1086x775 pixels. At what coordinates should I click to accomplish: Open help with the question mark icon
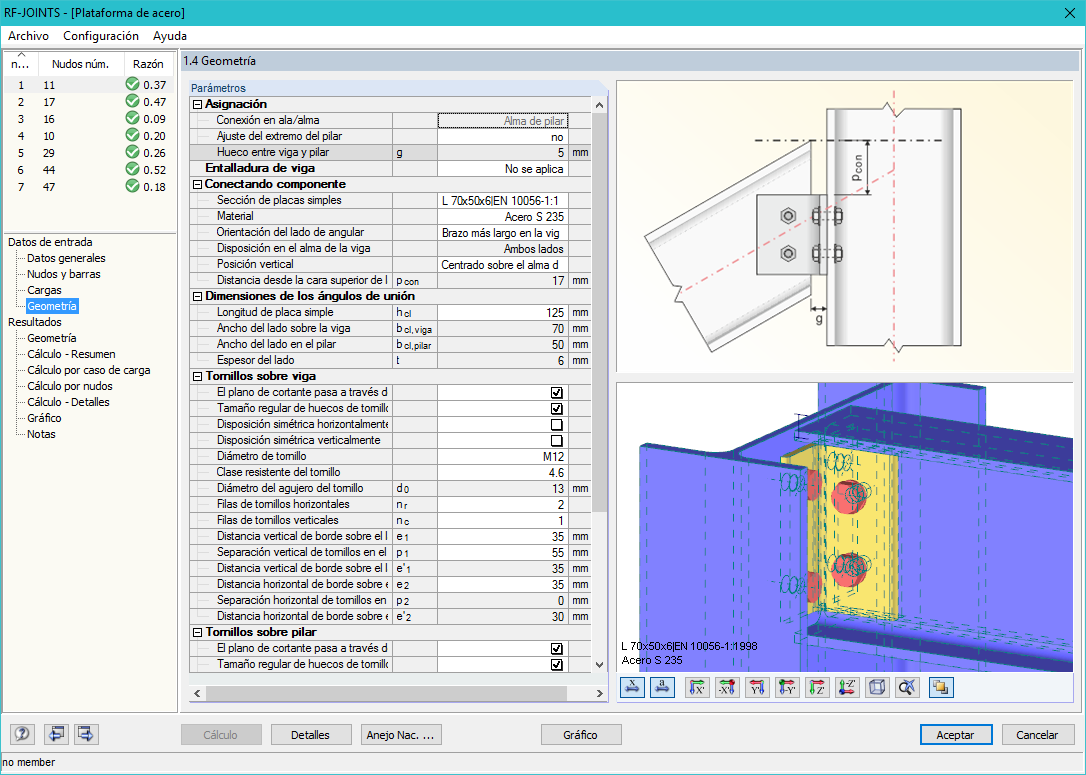click(x=22, y=733)
